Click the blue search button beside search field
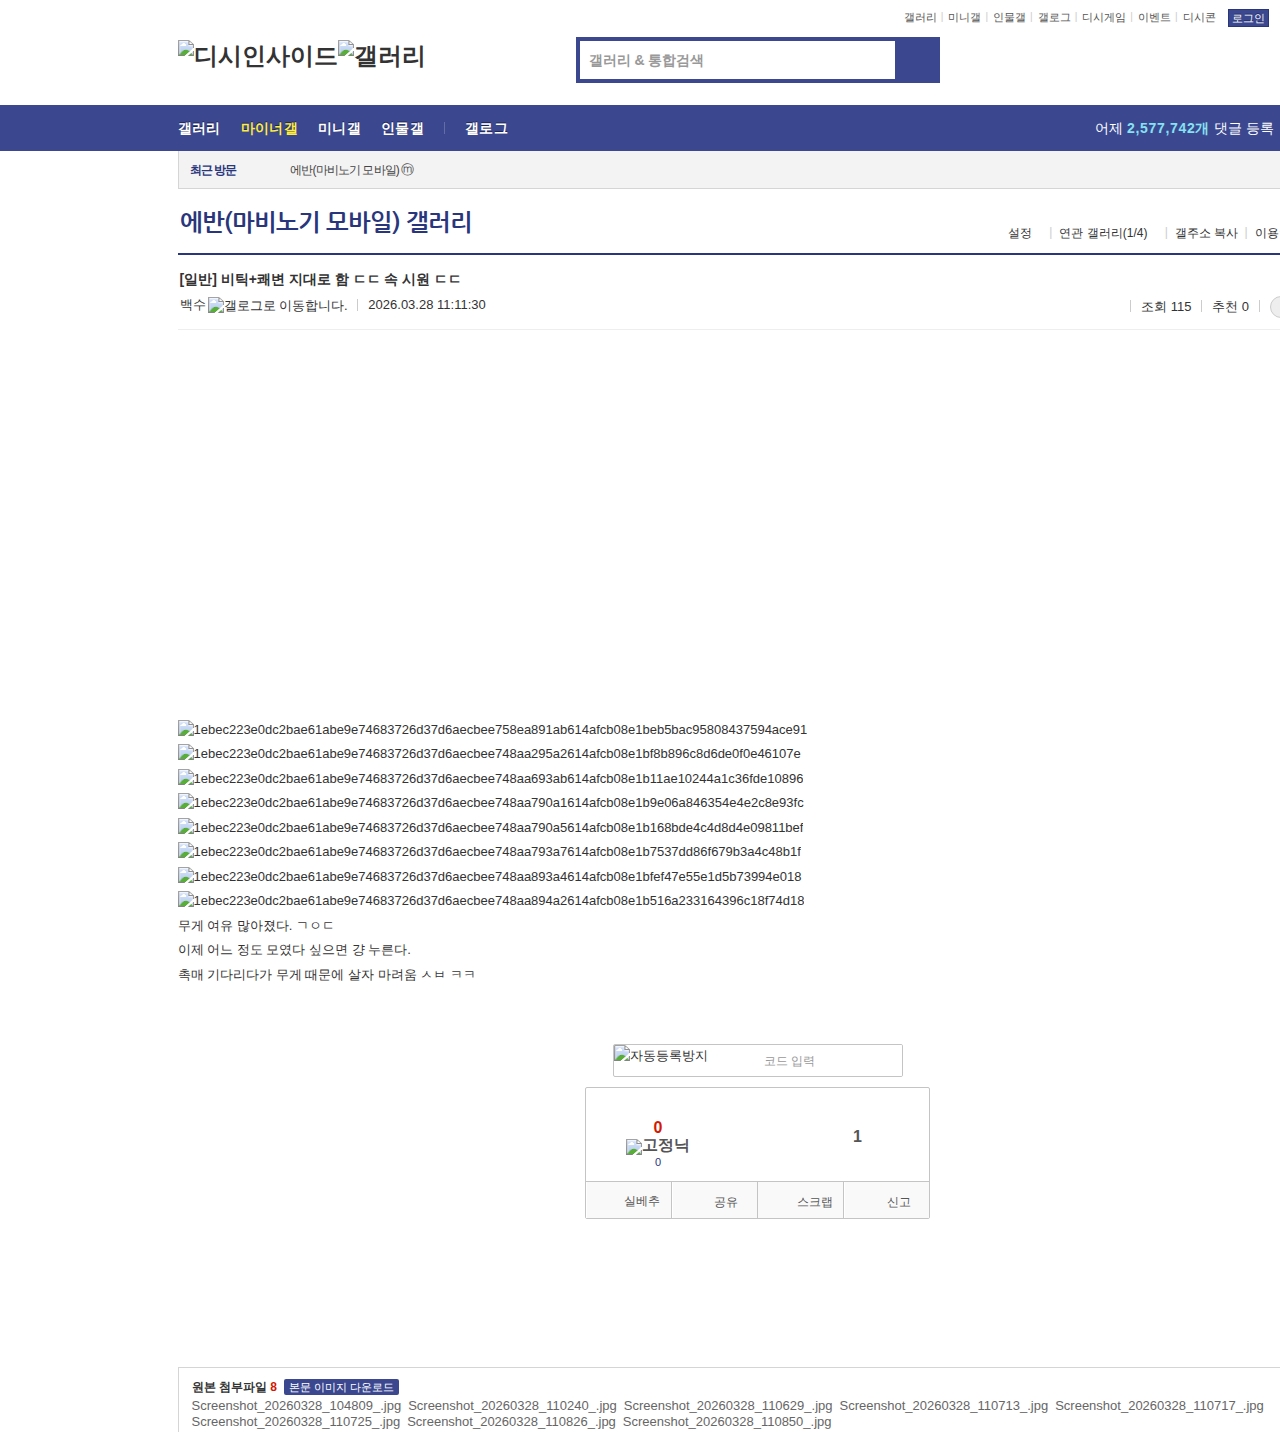This screenshot has height=1432, width=1280. click(917, 60)
